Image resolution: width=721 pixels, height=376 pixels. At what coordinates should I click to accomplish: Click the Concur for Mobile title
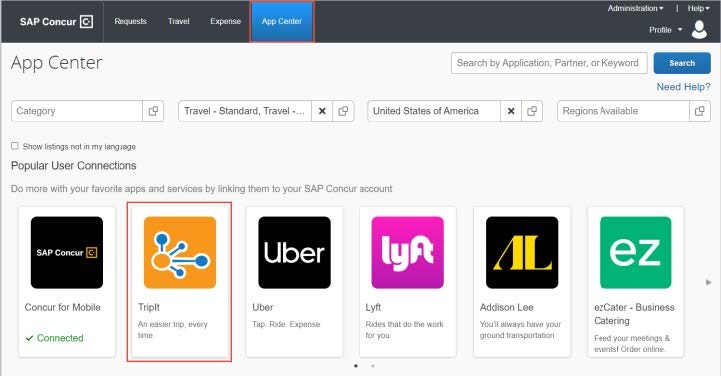[63, 307]
